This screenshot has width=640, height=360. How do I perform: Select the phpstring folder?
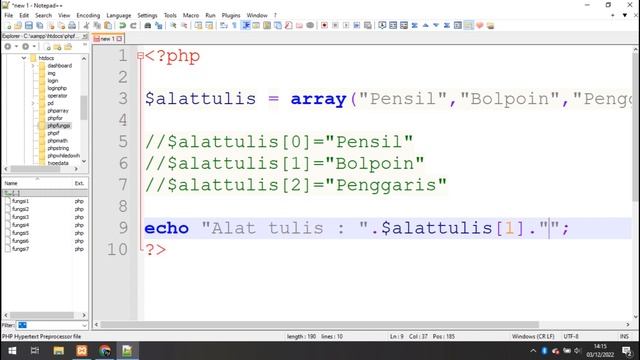[x=58, y=148]
